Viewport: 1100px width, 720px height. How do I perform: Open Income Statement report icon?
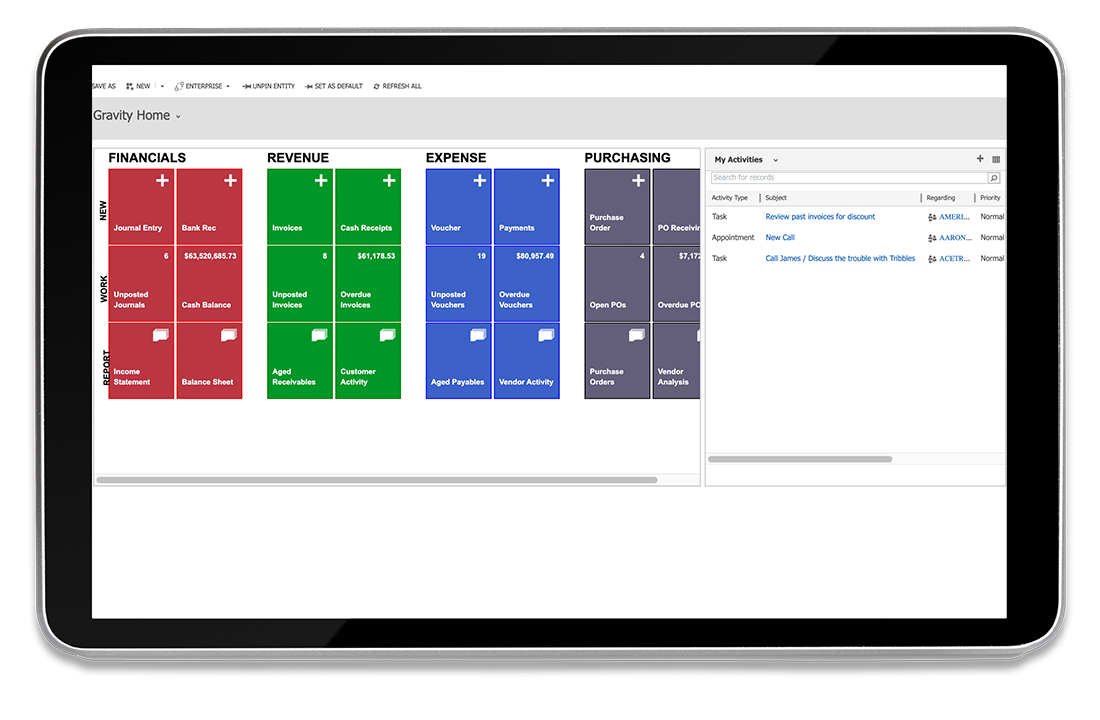coord(161,335)
